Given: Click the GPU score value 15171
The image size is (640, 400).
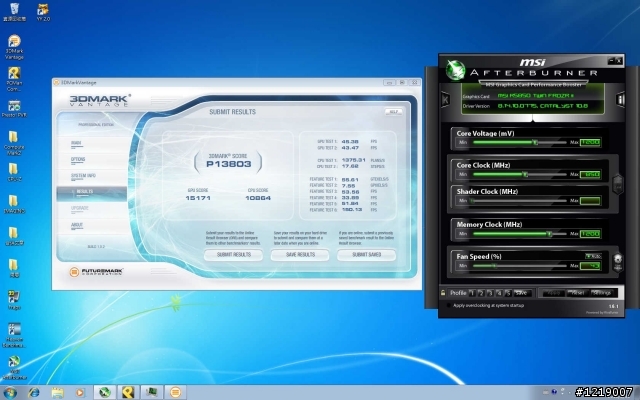Looking at the screenshot, I should point(198,198).
